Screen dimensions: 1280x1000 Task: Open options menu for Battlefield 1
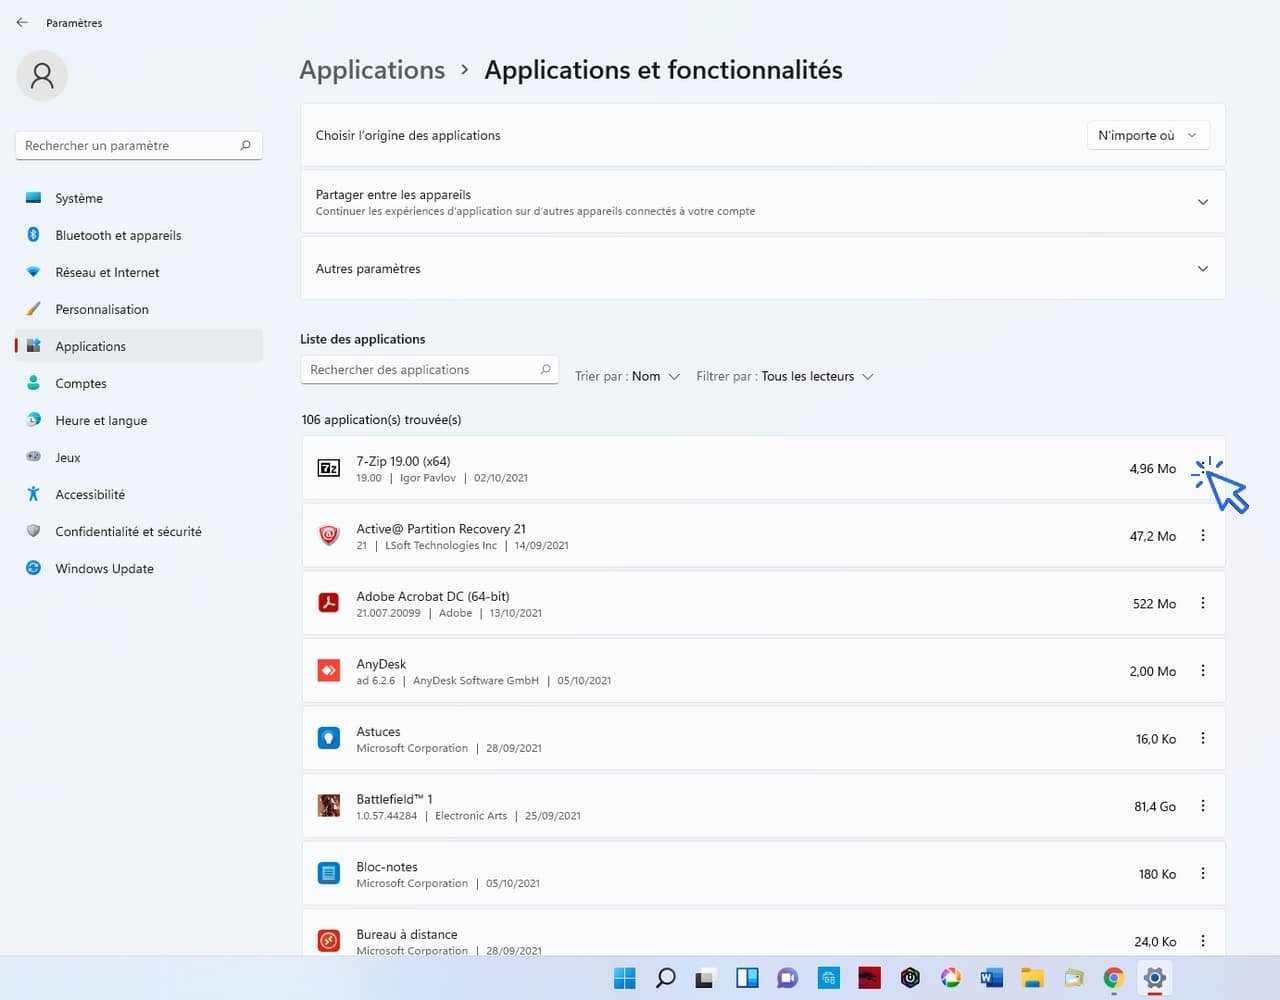coord(1203,806)
